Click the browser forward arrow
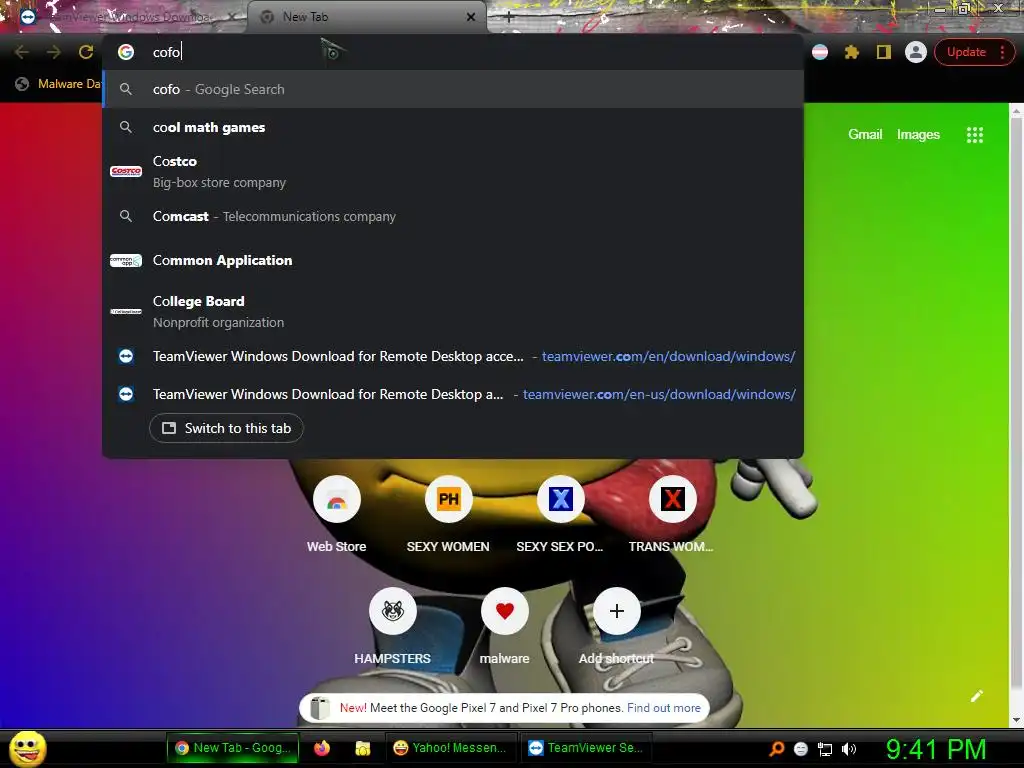Image resolution: width=1024 pixels, height=768 pixels. (x=54, y=52)
